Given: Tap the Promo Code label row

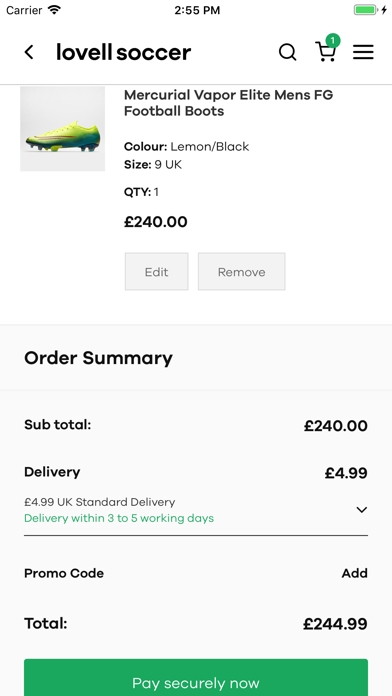Looking at the screenshot, I should click(x=196, y=573).
